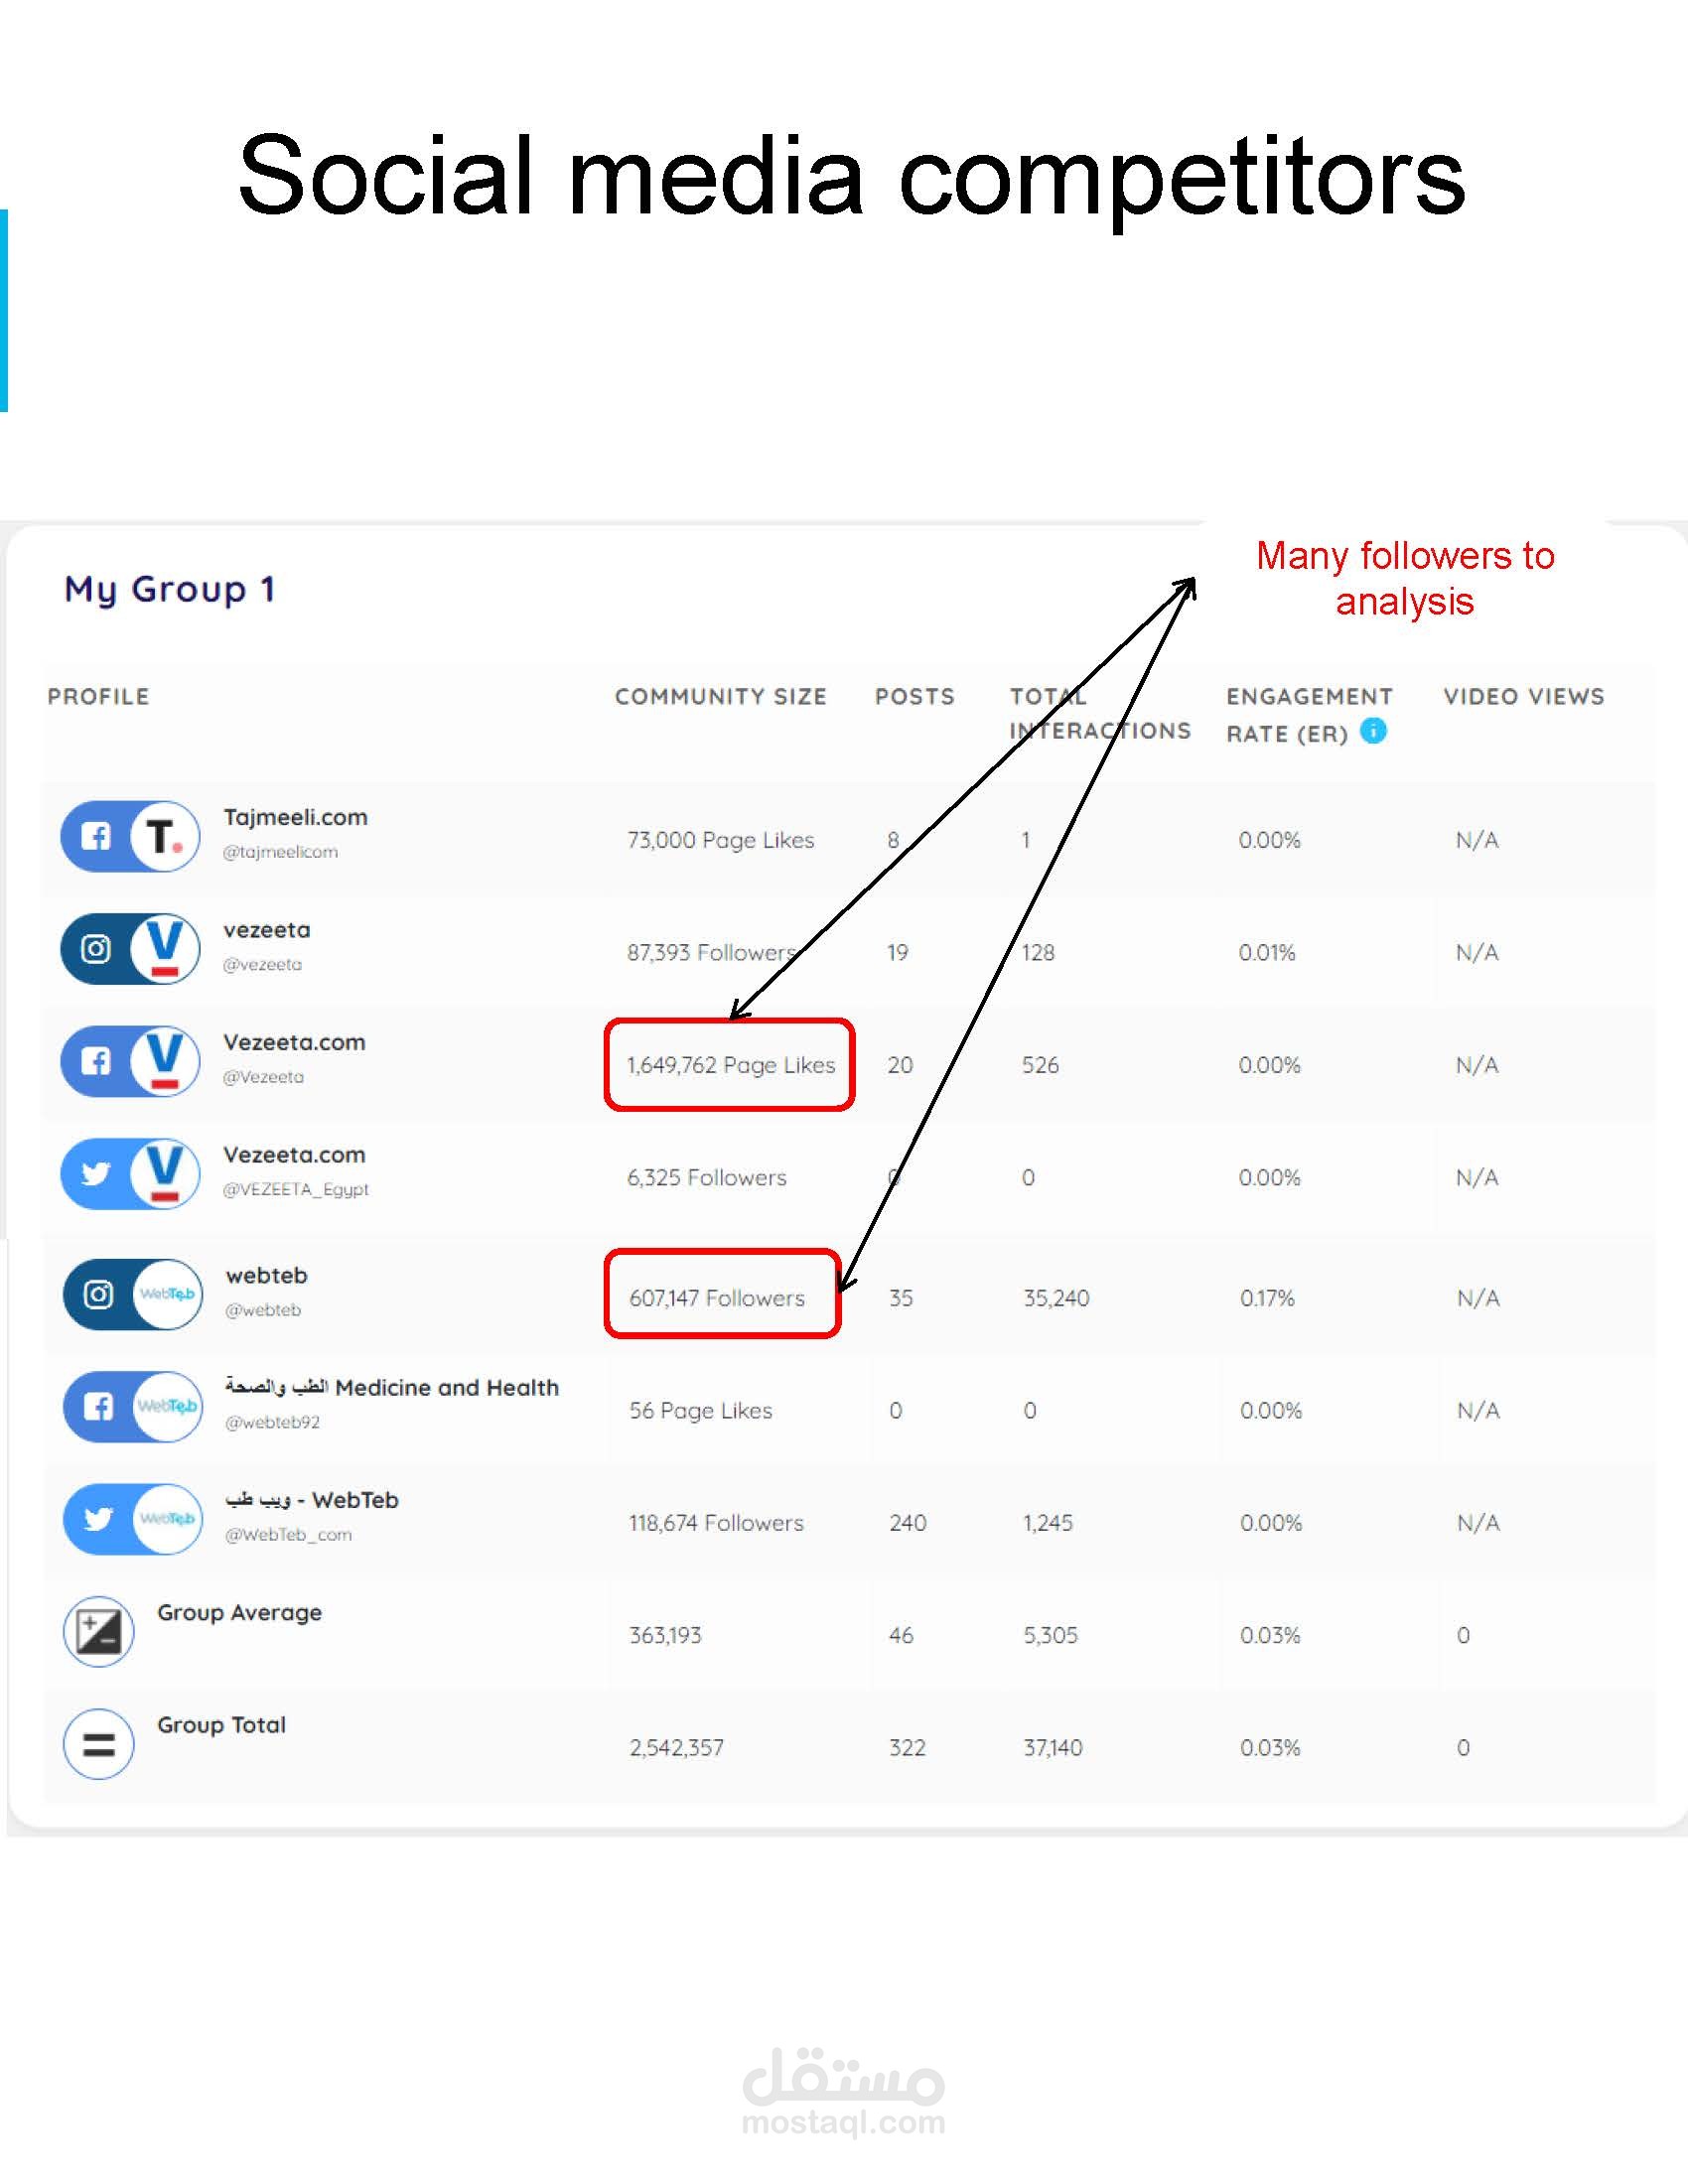
Task: Sort by the PROFILE column header
Action: [x=98, y=696]
